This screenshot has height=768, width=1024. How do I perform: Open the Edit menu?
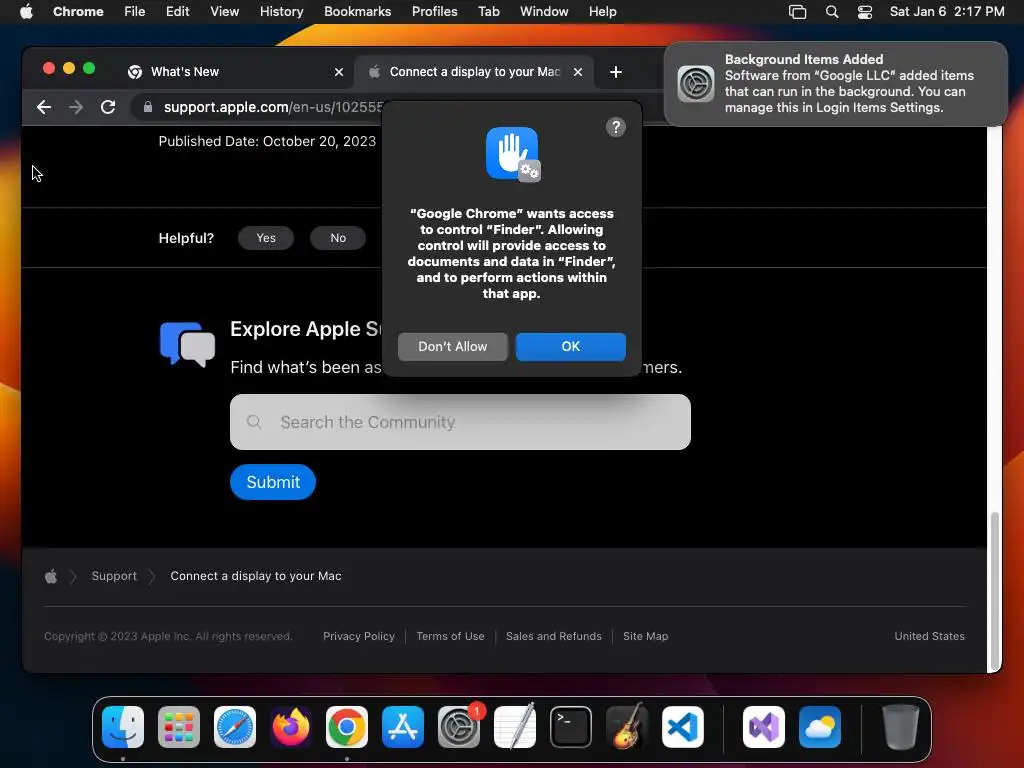(178, 12)
